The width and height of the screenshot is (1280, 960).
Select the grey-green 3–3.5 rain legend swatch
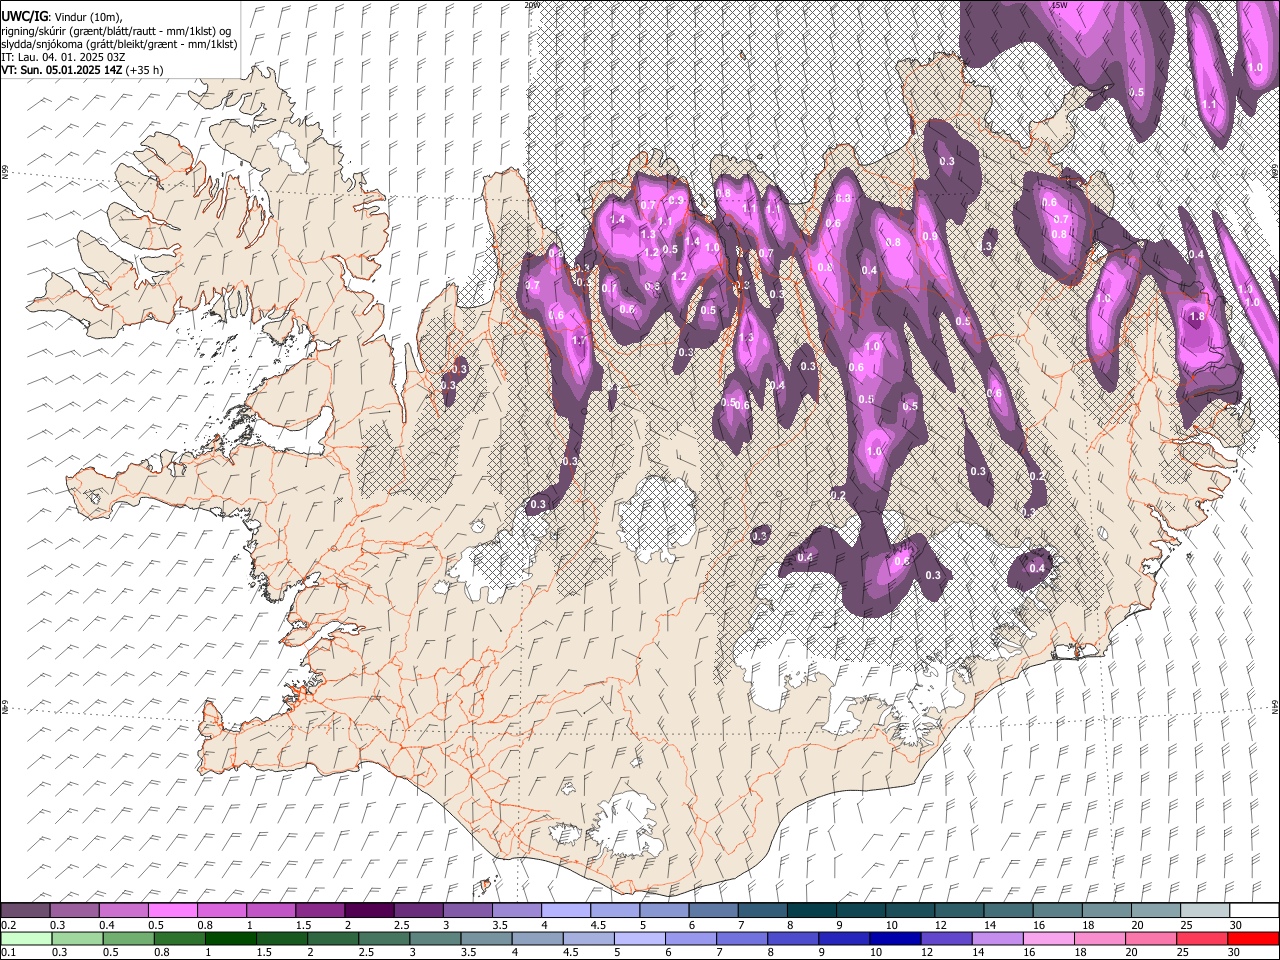click(x=436, y=938)
